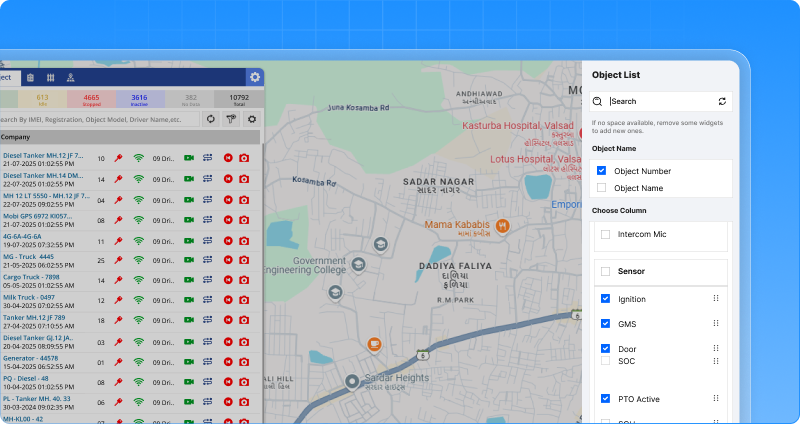This screenshot has height=424, width=800.
Task: Click the refresh icon beside the IMEI search
Action: tap(211, 118)
